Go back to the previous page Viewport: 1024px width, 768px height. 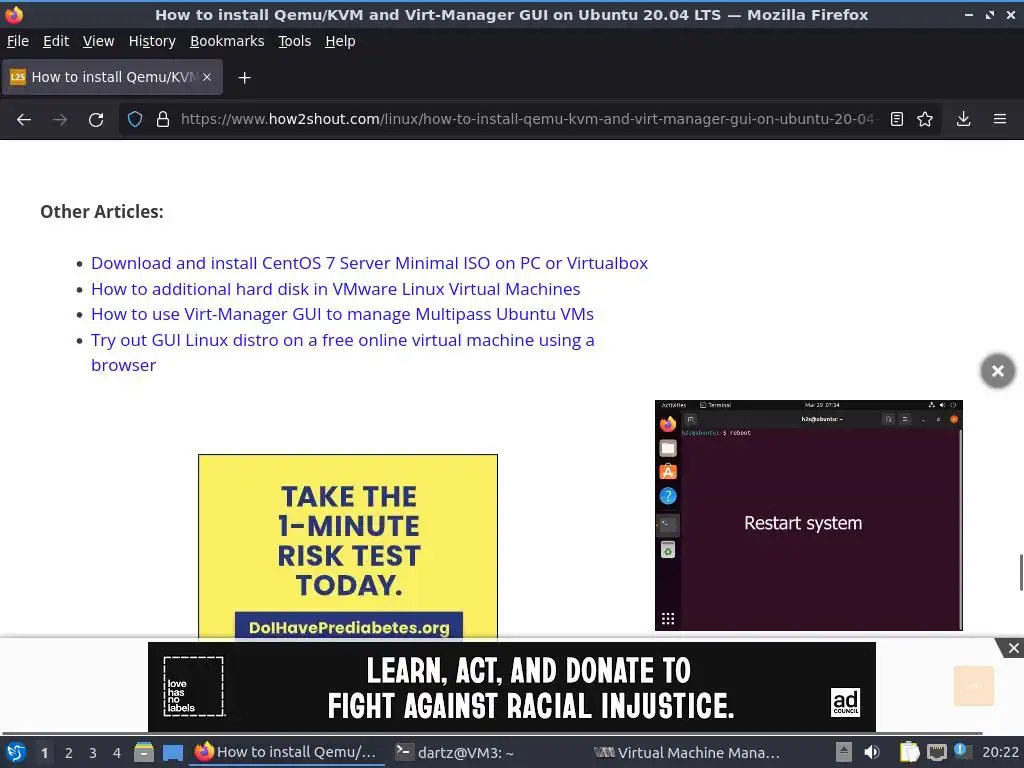pos(24,120)
